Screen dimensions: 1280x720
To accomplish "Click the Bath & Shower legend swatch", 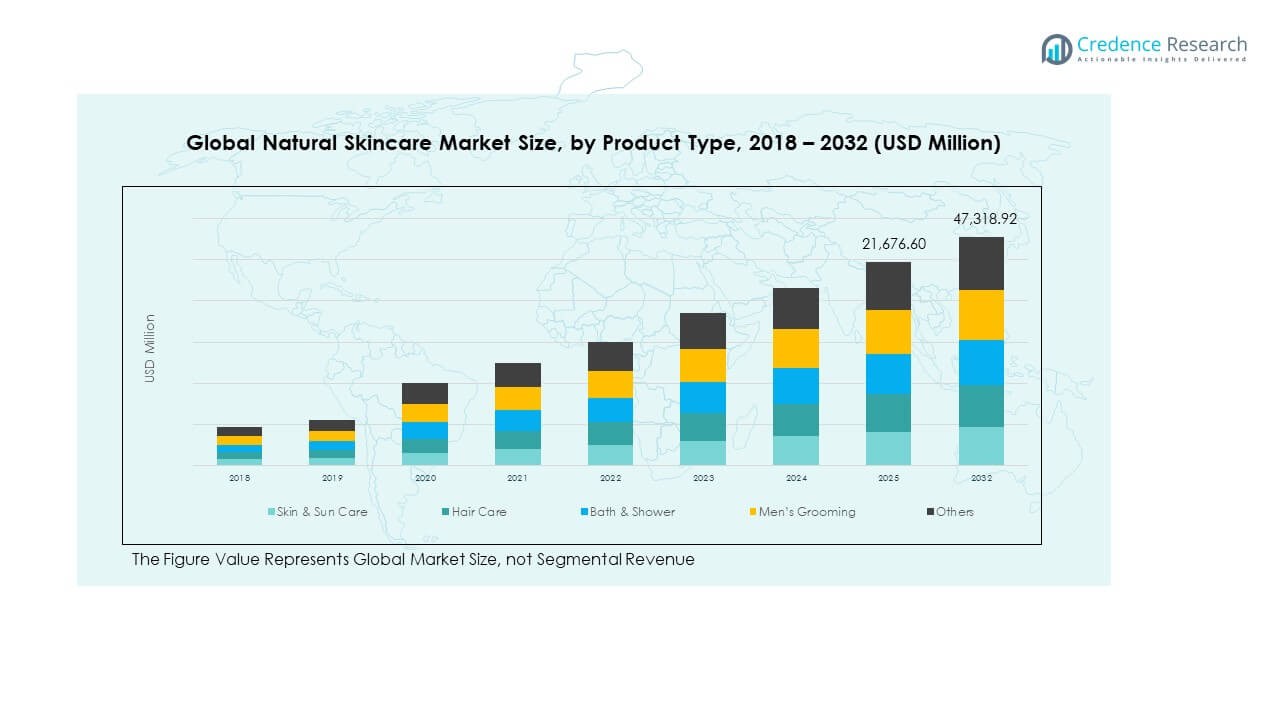I will pos(583,512).
